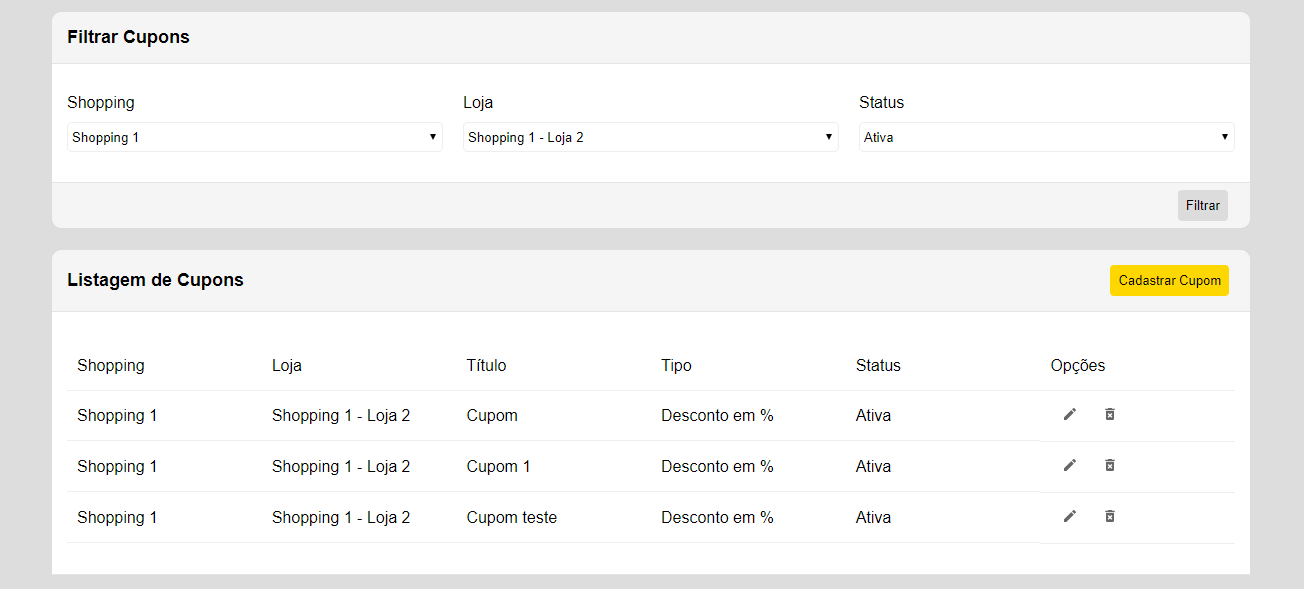
Task: Open the edit pencil for Cupom 1
Action: point(1070,465)
